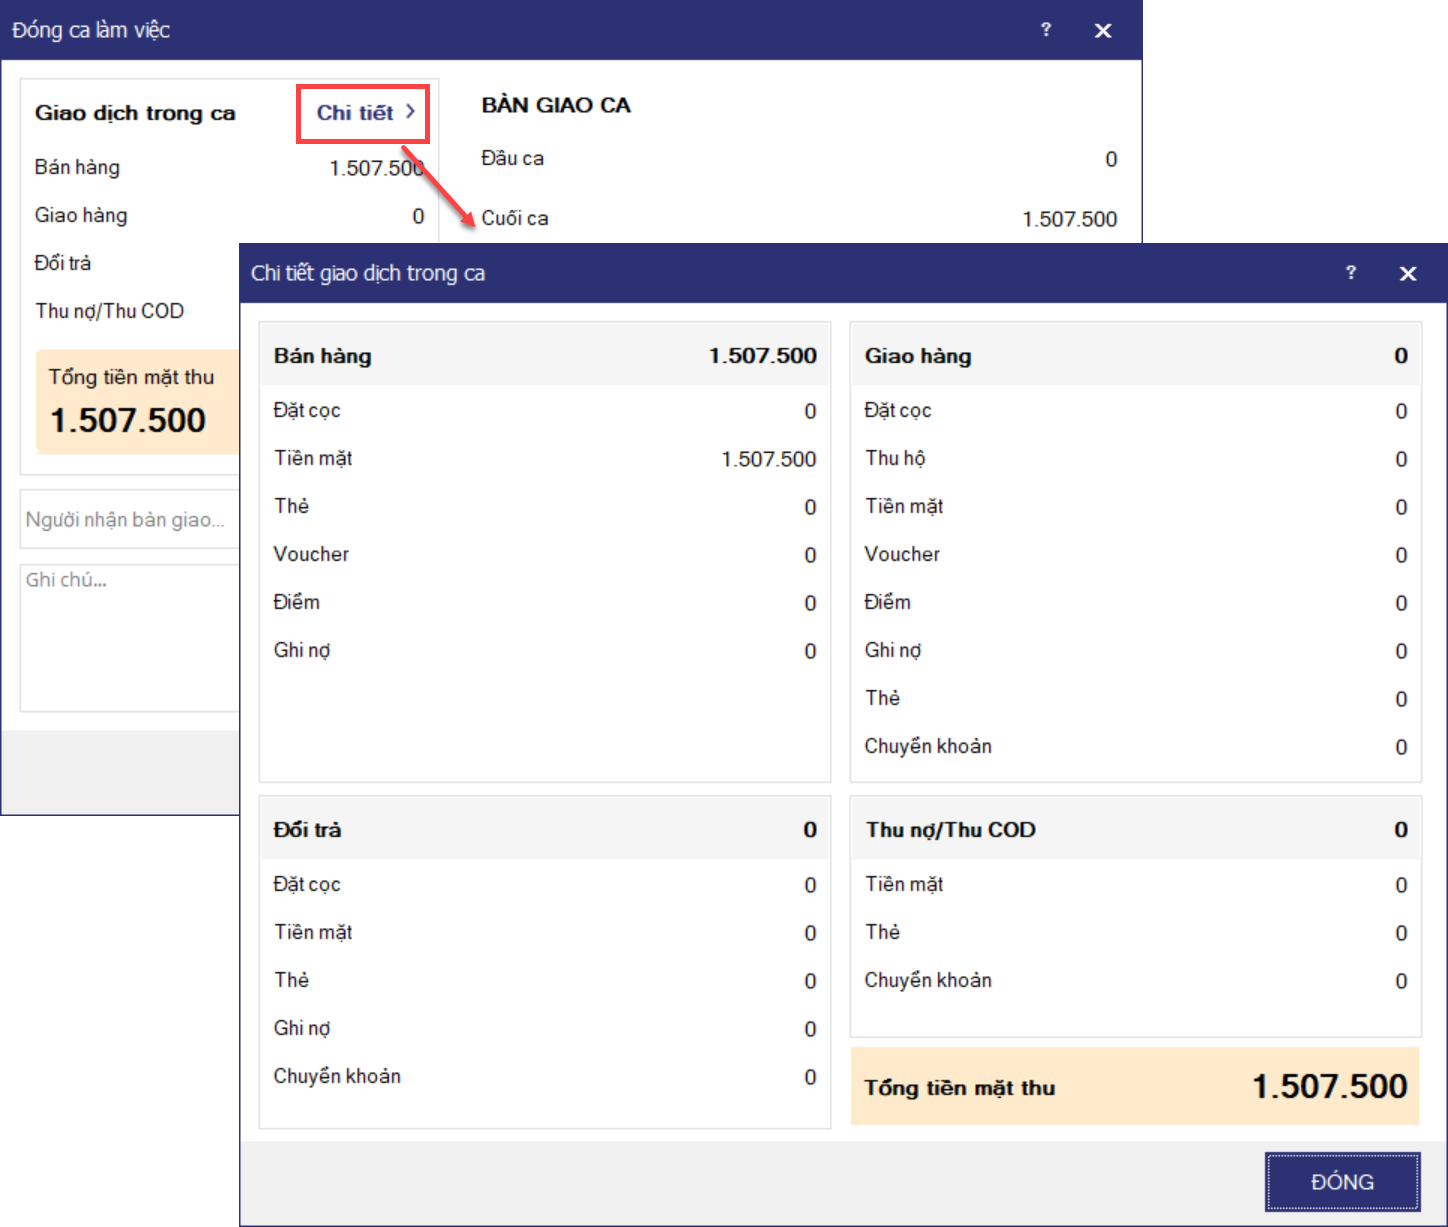Click Điểm row under Bán hàng section
Image resolution: width=1448 pixels, height=1227 pixels.
(545, 603)
